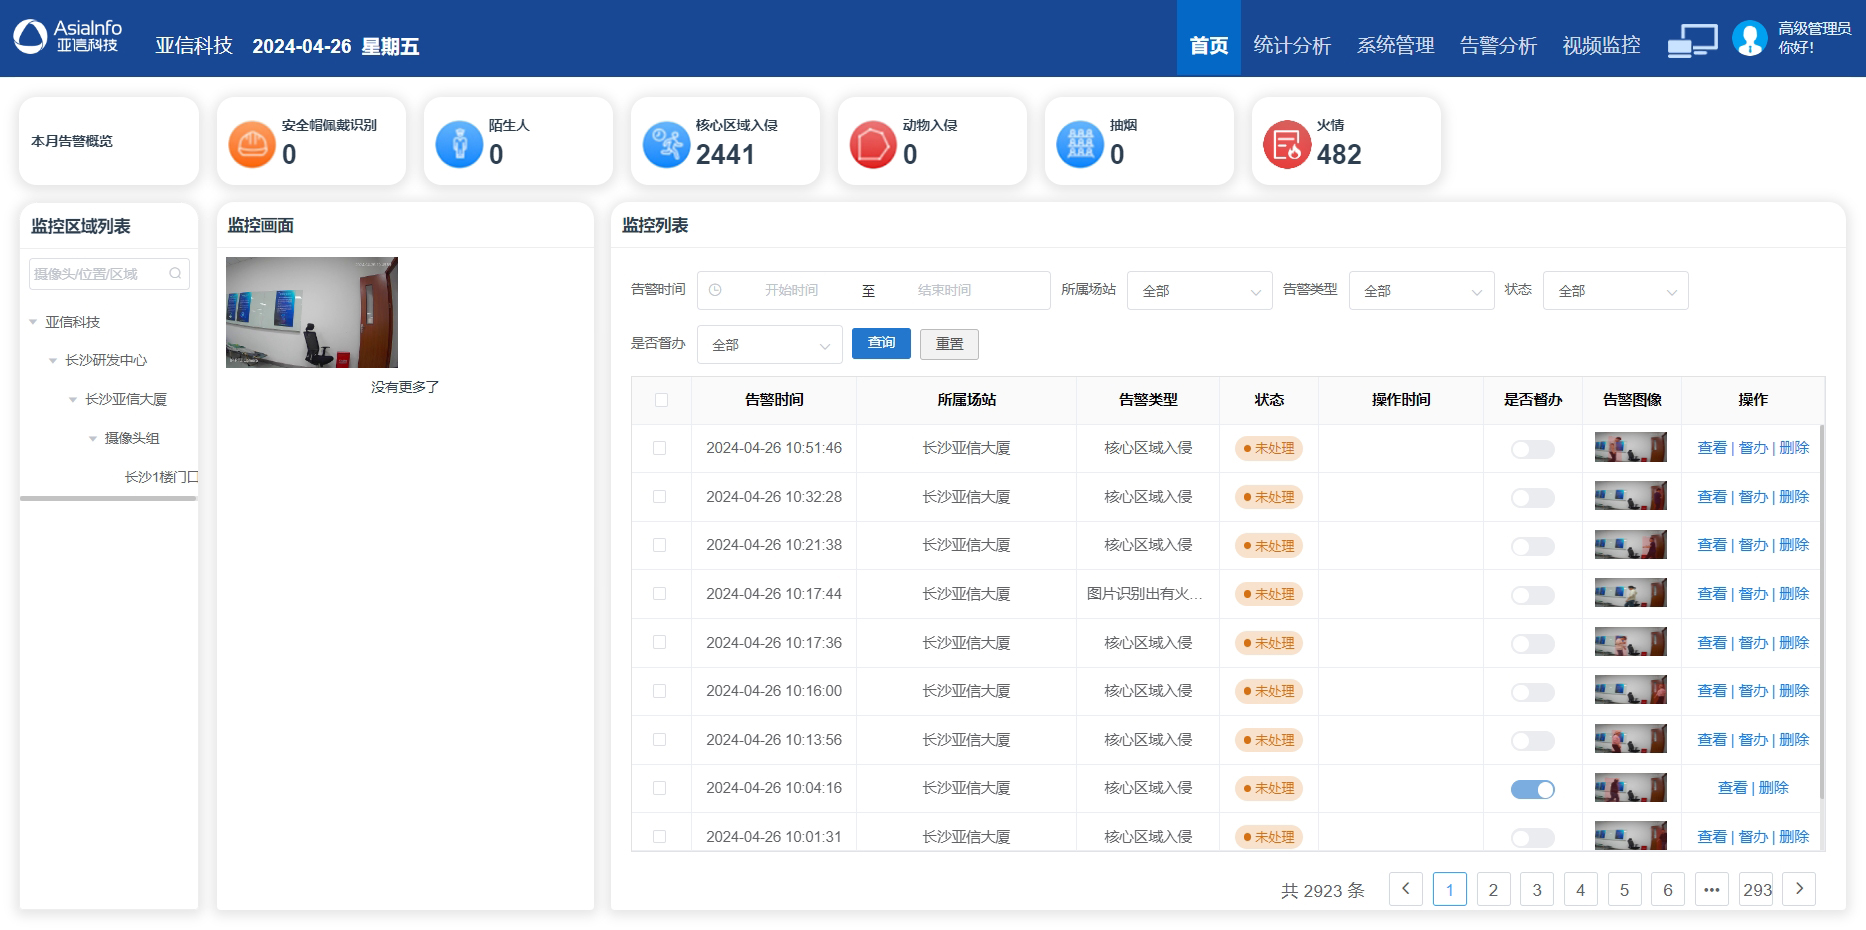
Task: Open the 视频监控 menu tab
Action: 1601,45
